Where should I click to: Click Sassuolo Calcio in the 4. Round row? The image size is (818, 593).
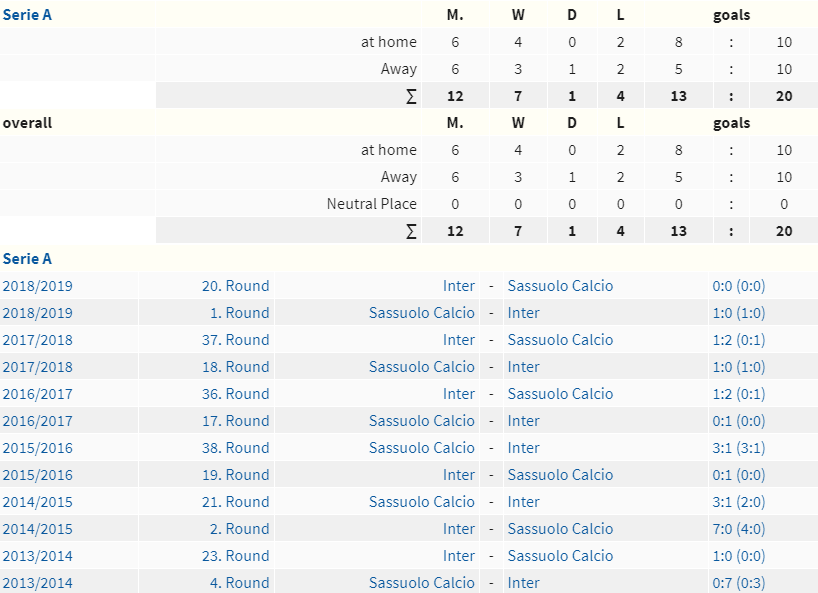click(422, 583)
